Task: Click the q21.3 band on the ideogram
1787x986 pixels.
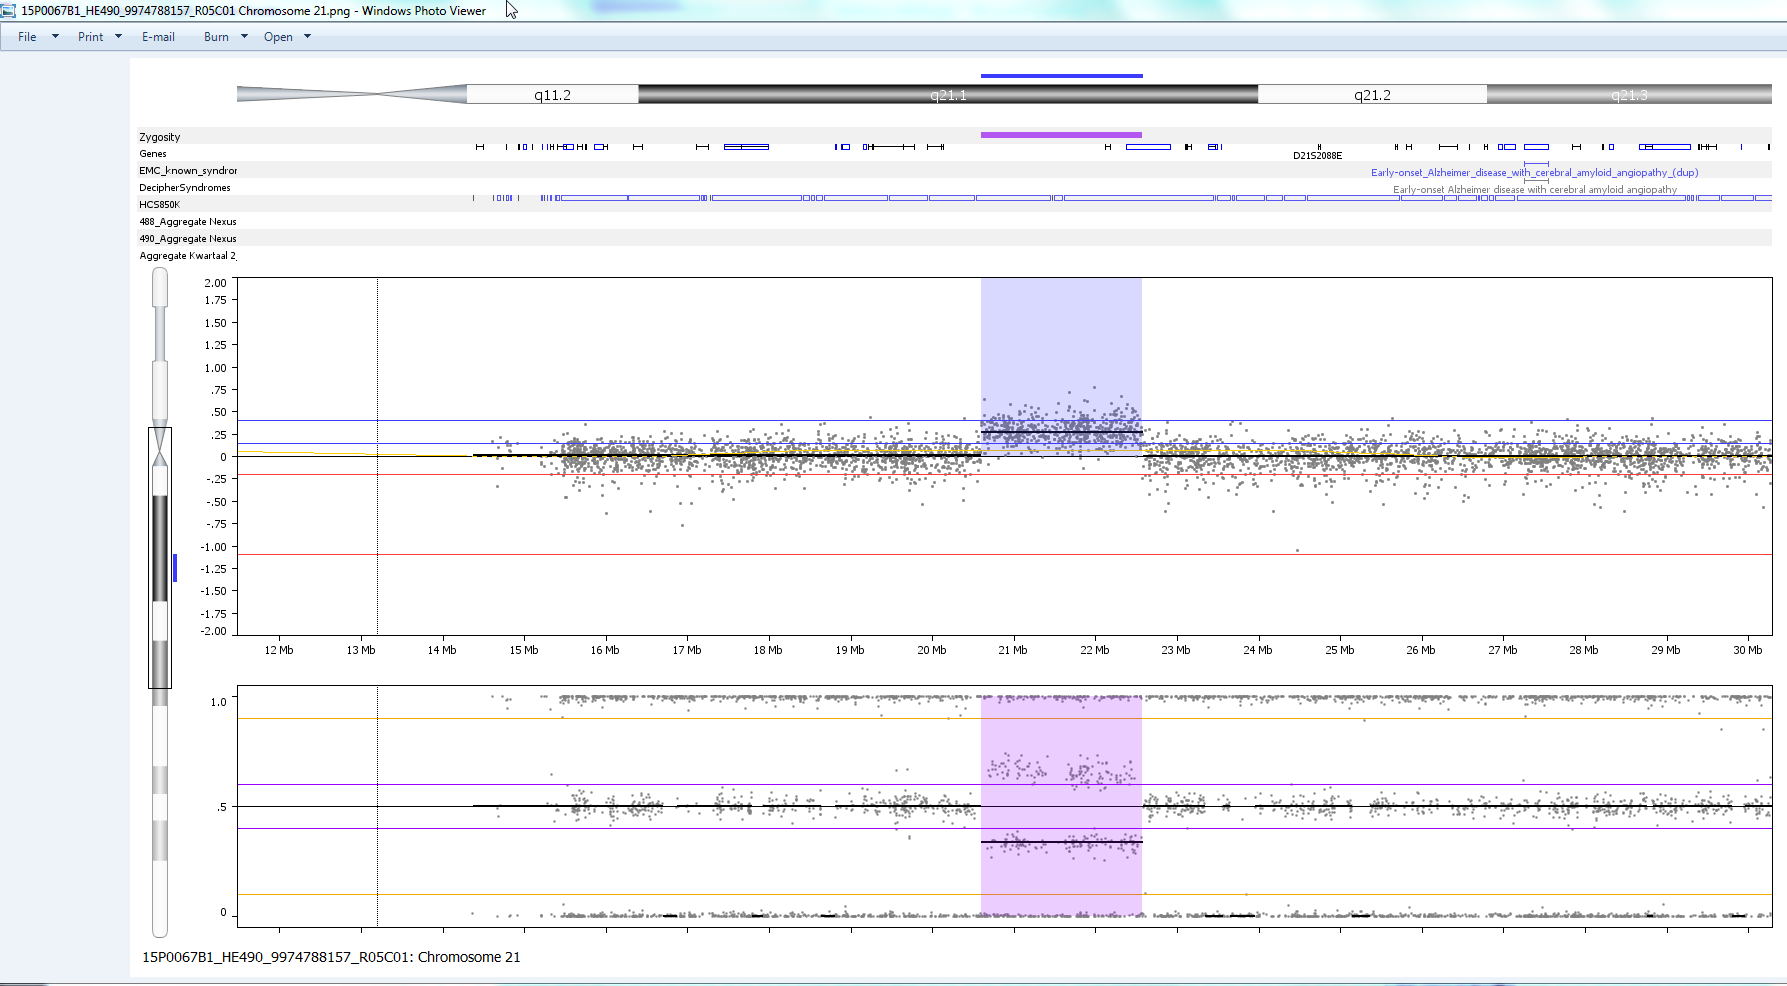Action: (1629, 95)
